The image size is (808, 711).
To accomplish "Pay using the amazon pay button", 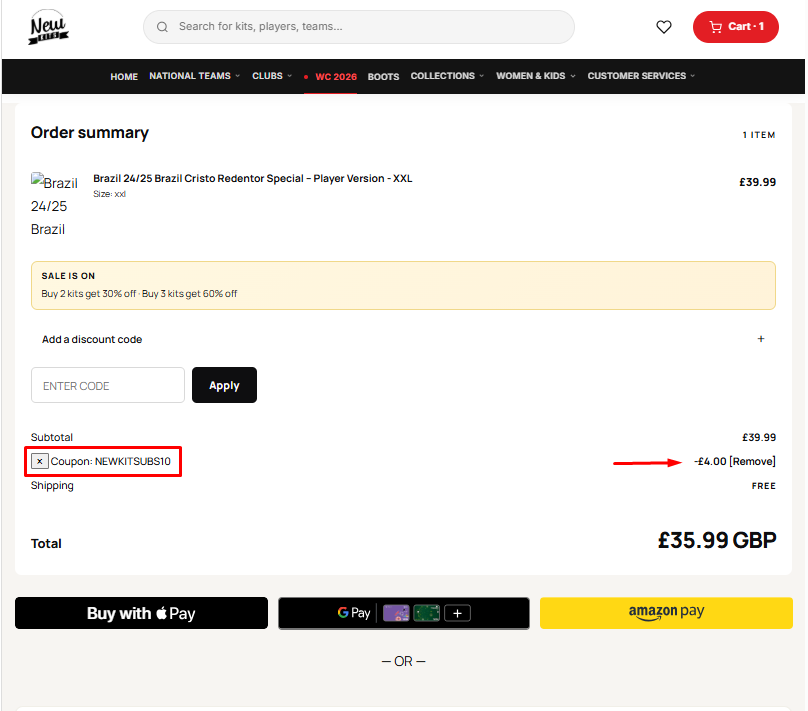I will click(666, 613).
